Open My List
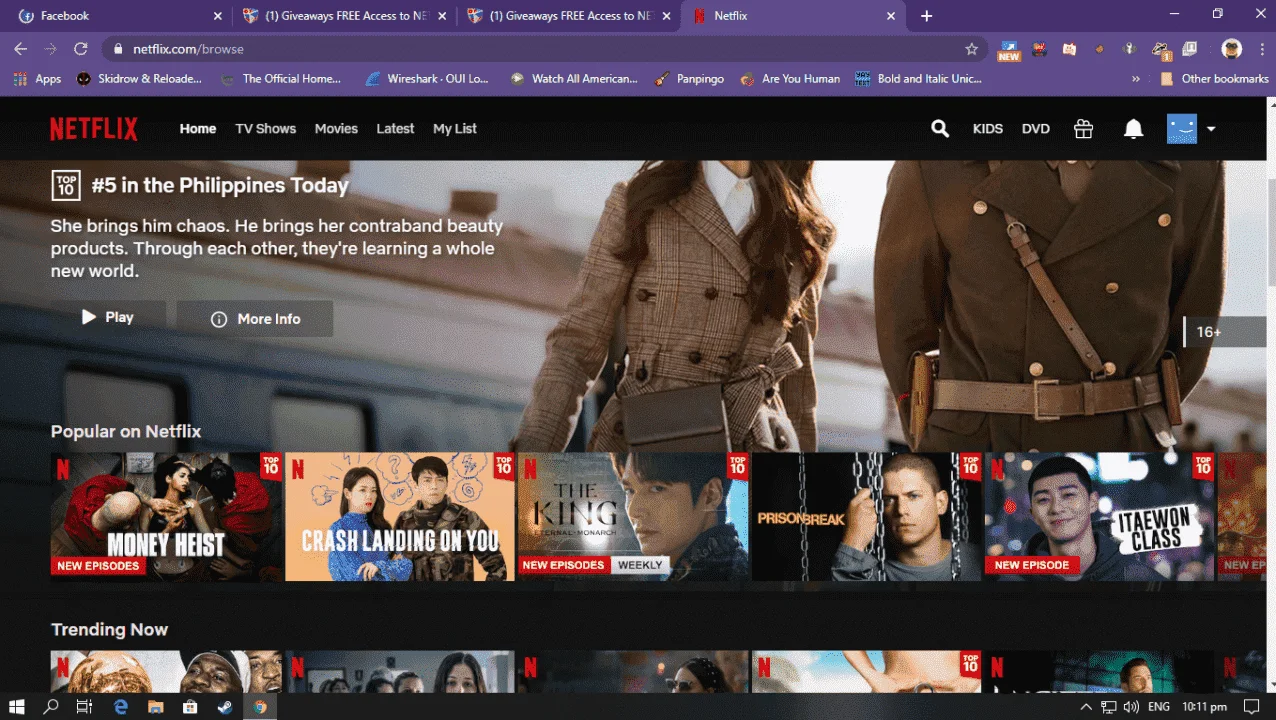 pos(455,128)
